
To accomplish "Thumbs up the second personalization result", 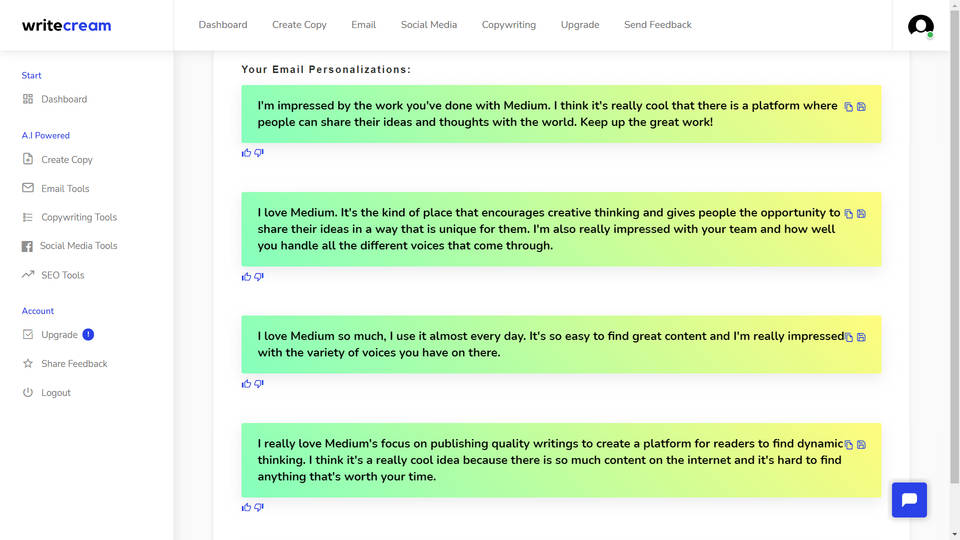I will click(x=246, y=277).
